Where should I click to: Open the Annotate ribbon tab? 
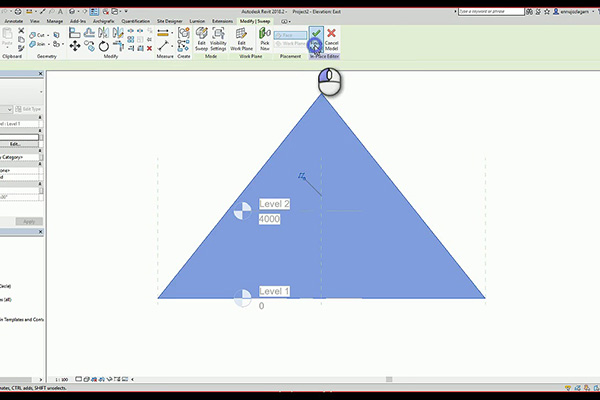pos(14,21)
